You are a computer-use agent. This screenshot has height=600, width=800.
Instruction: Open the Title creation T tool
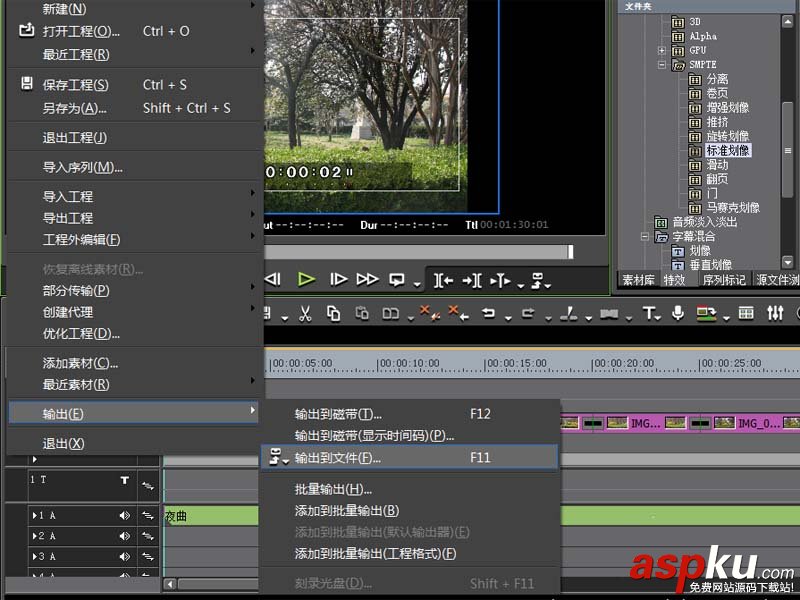coord(648,313)
